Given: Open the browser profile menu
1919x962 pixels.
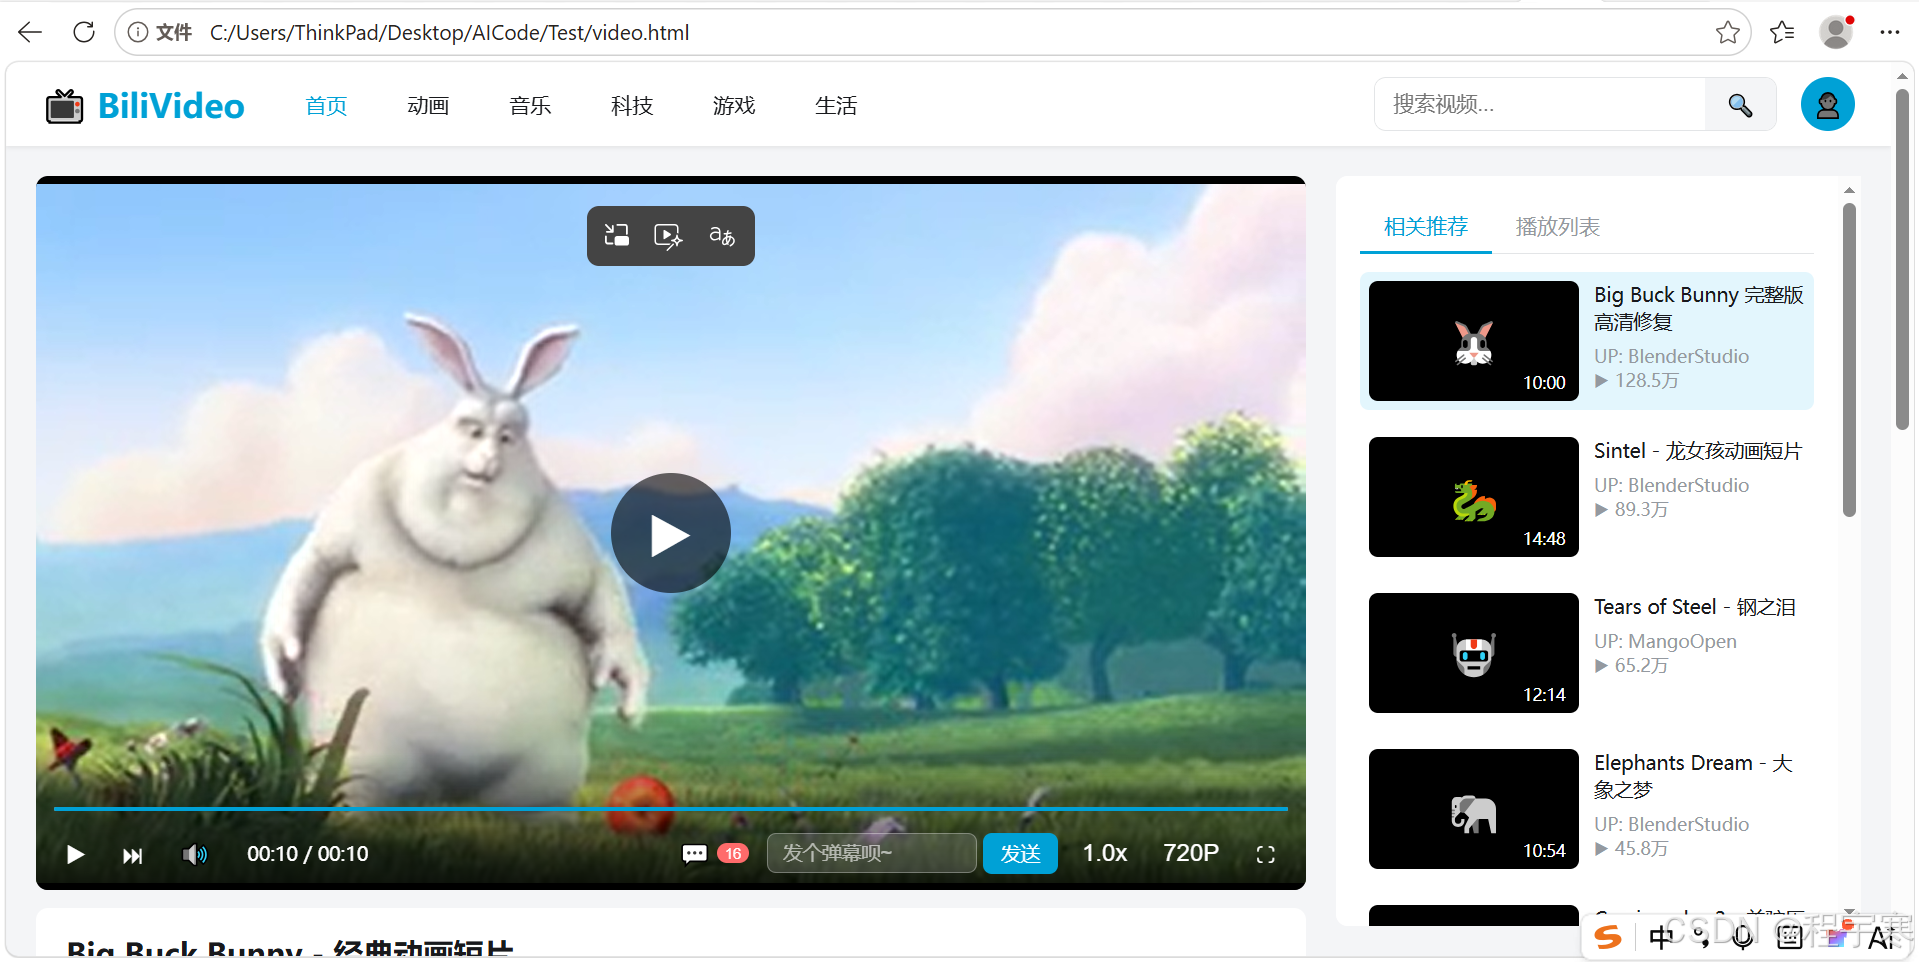Looking at the screenshot, I should click(x=1836, y=32).
